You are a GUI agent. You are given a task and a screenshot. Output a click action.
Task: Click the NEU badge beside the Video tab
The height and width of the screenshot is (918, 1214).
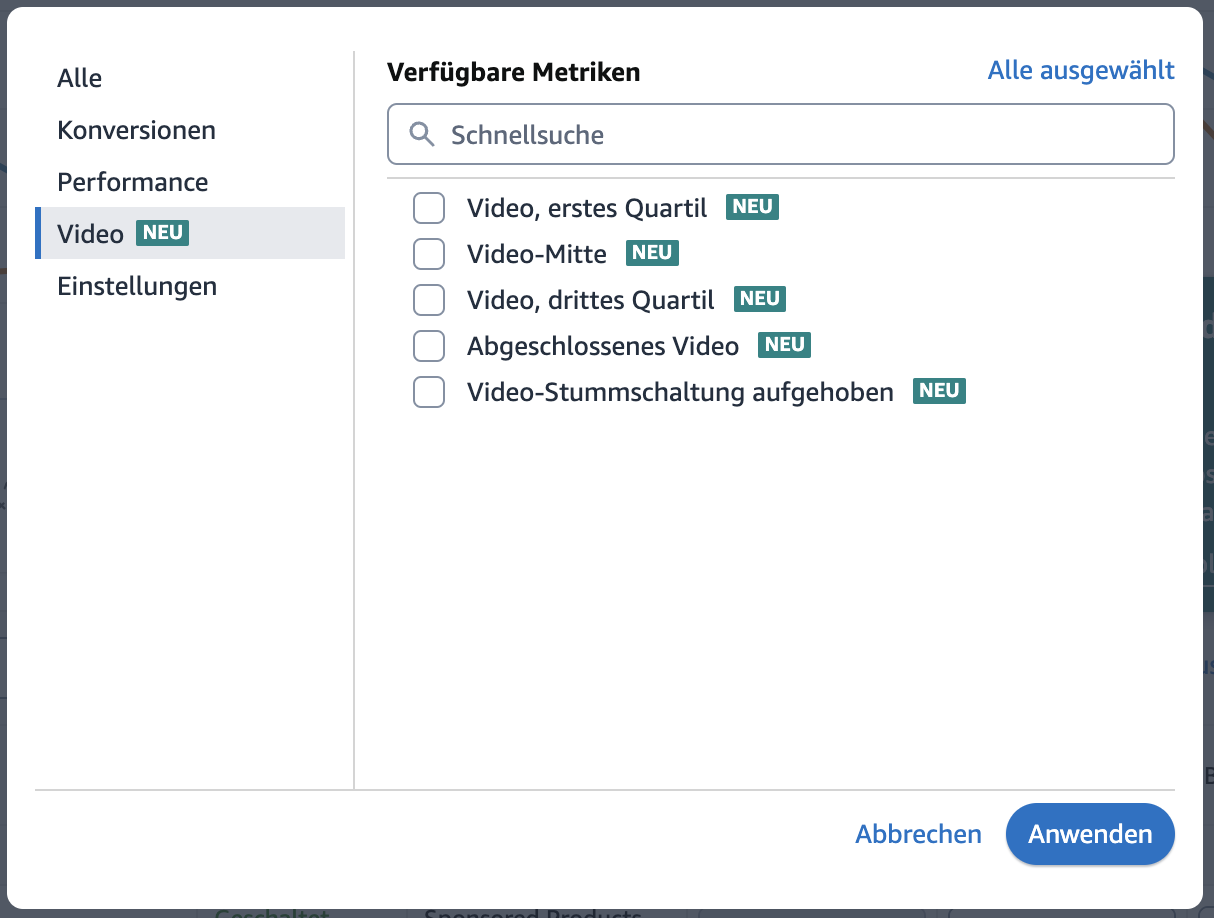pyautogui.click(x=162, y=233)
